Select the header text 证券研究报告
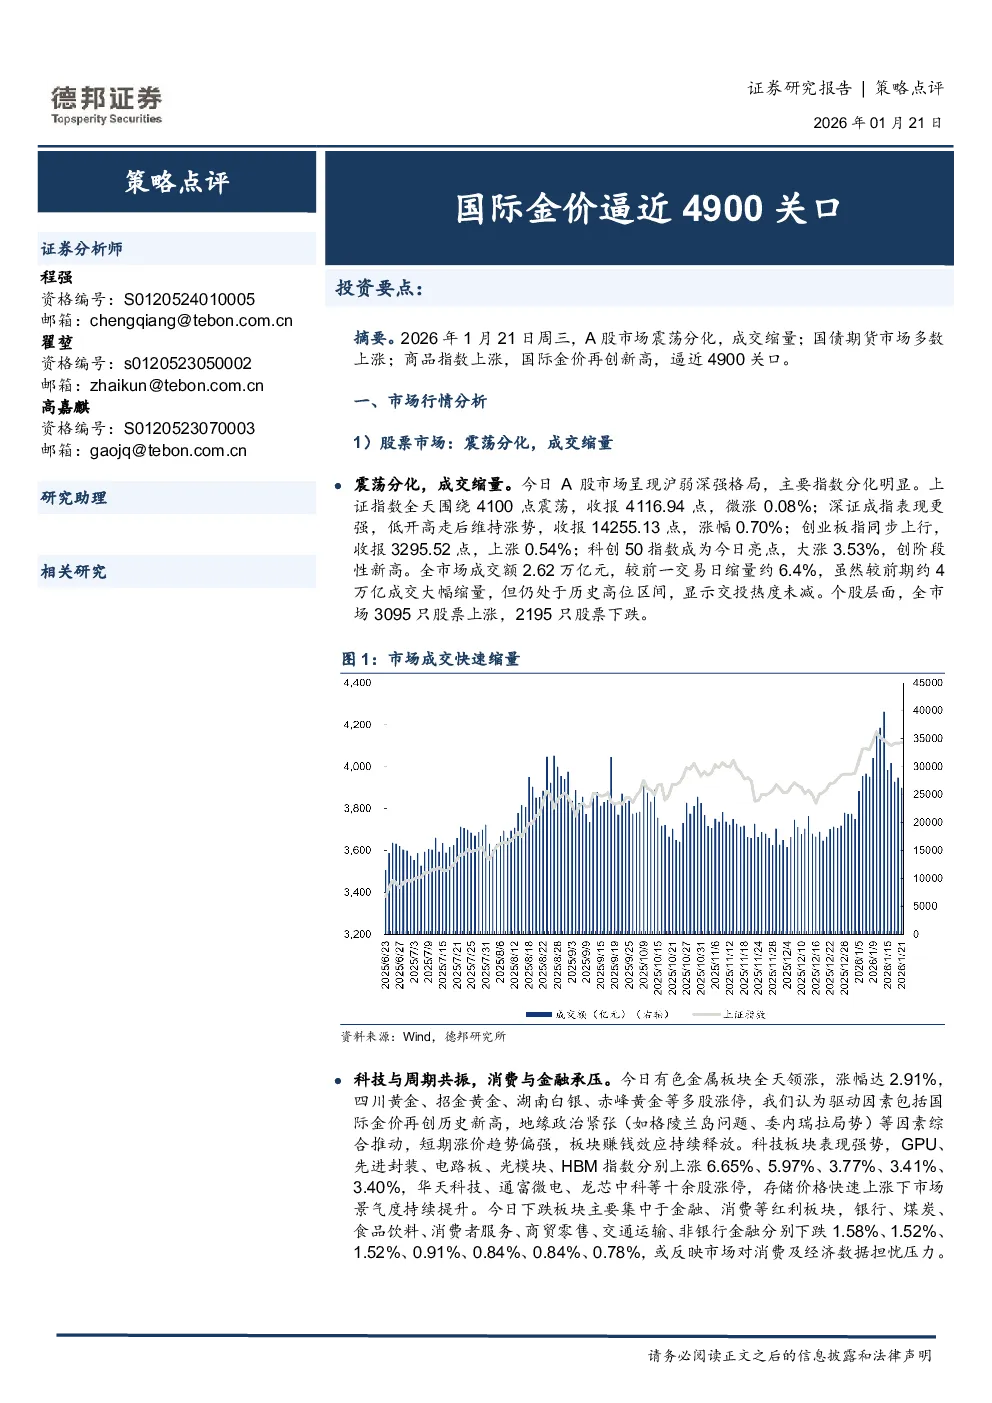This screenshot has height=1403, width=992. point(799,88)
